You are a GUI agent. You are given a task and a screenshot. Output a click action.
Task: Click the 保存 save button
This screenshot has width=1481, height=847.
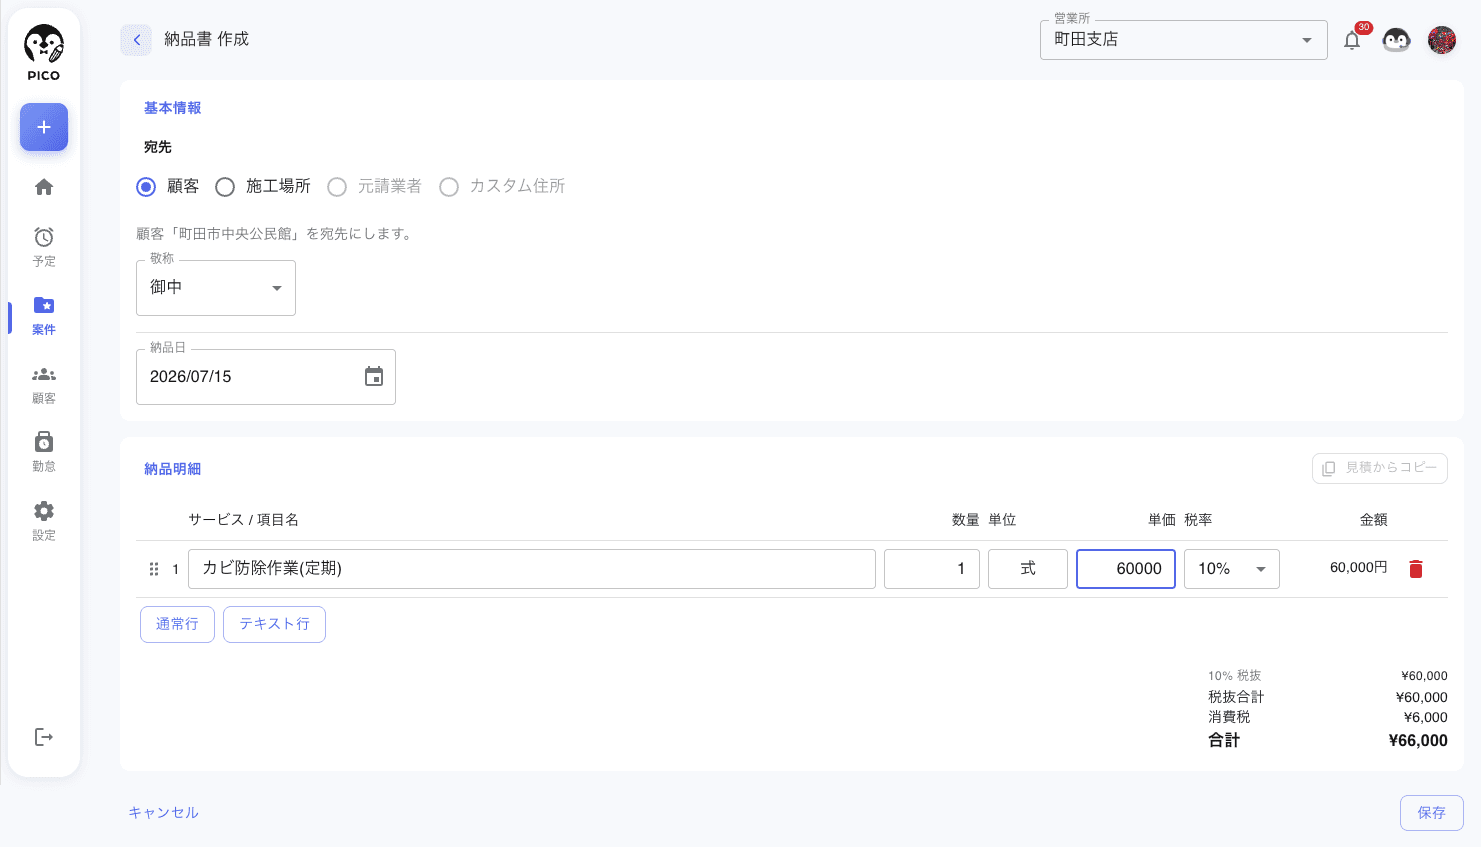coord(1432,813)
